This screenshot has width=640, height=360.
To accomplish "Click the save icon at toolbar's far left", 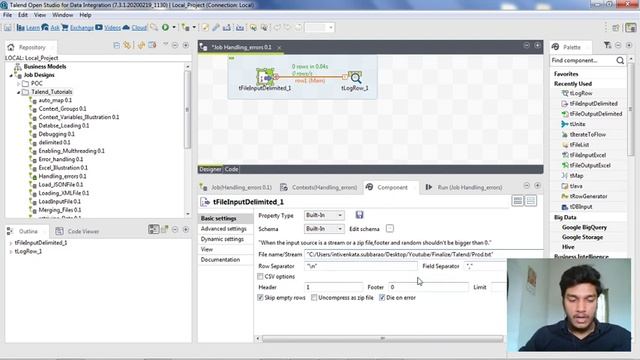I will pos(8,27).
